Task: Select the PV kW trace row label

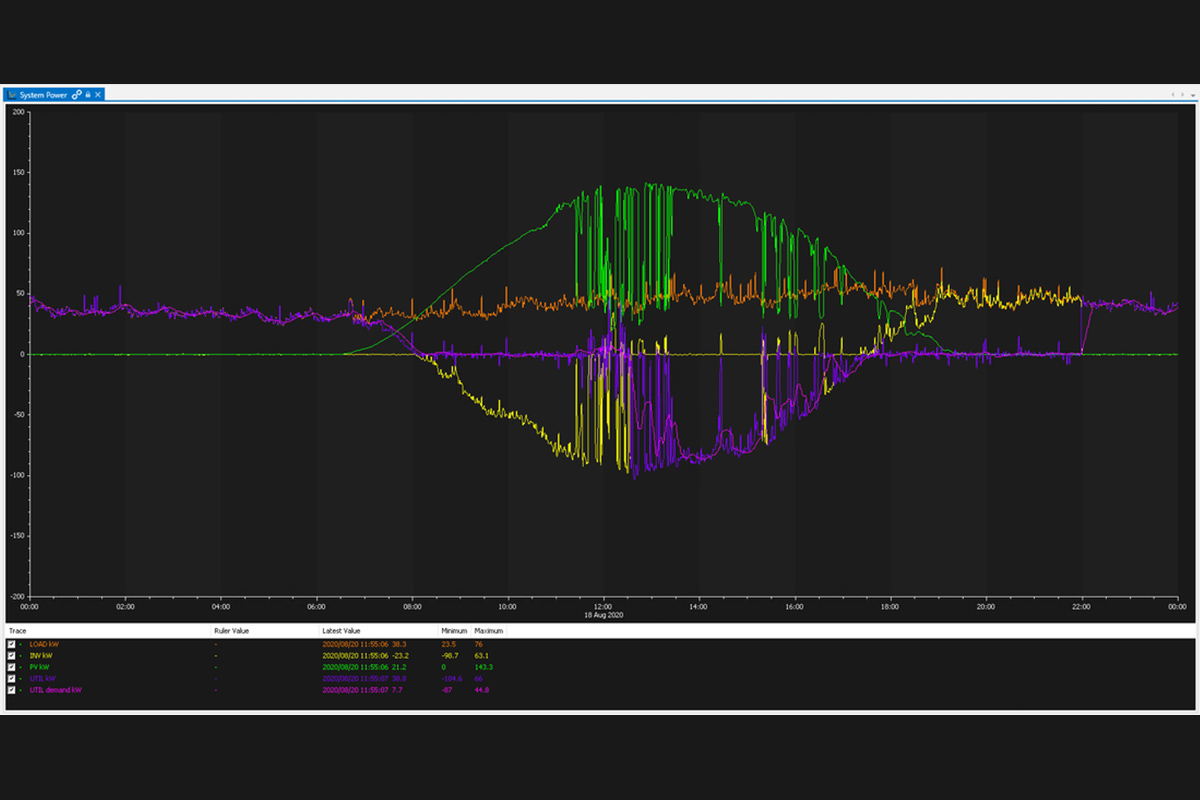Action: 40,667
